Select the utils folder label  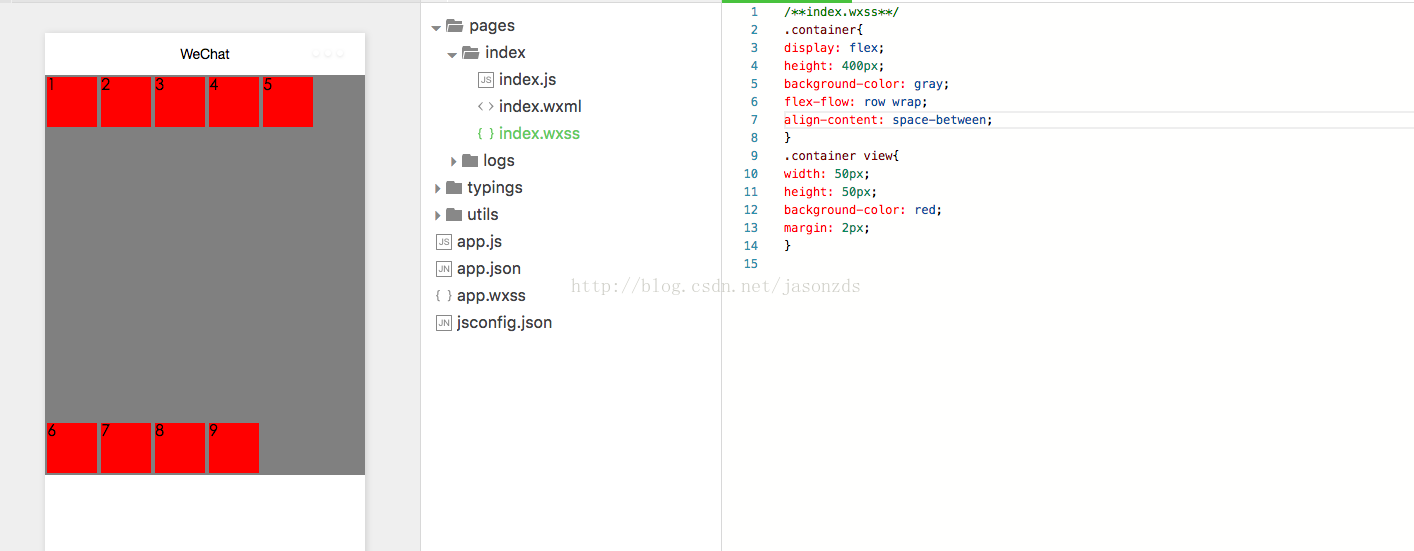482,215
